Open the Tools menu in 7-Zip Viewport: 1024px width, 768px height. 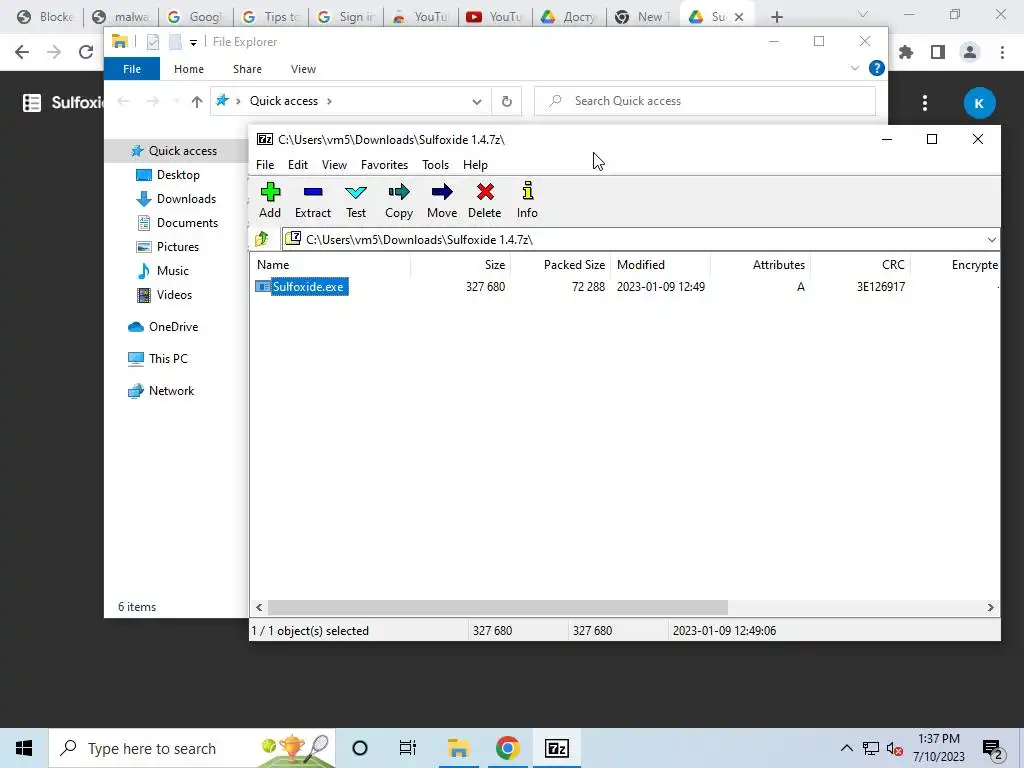(x=435, y=165)
